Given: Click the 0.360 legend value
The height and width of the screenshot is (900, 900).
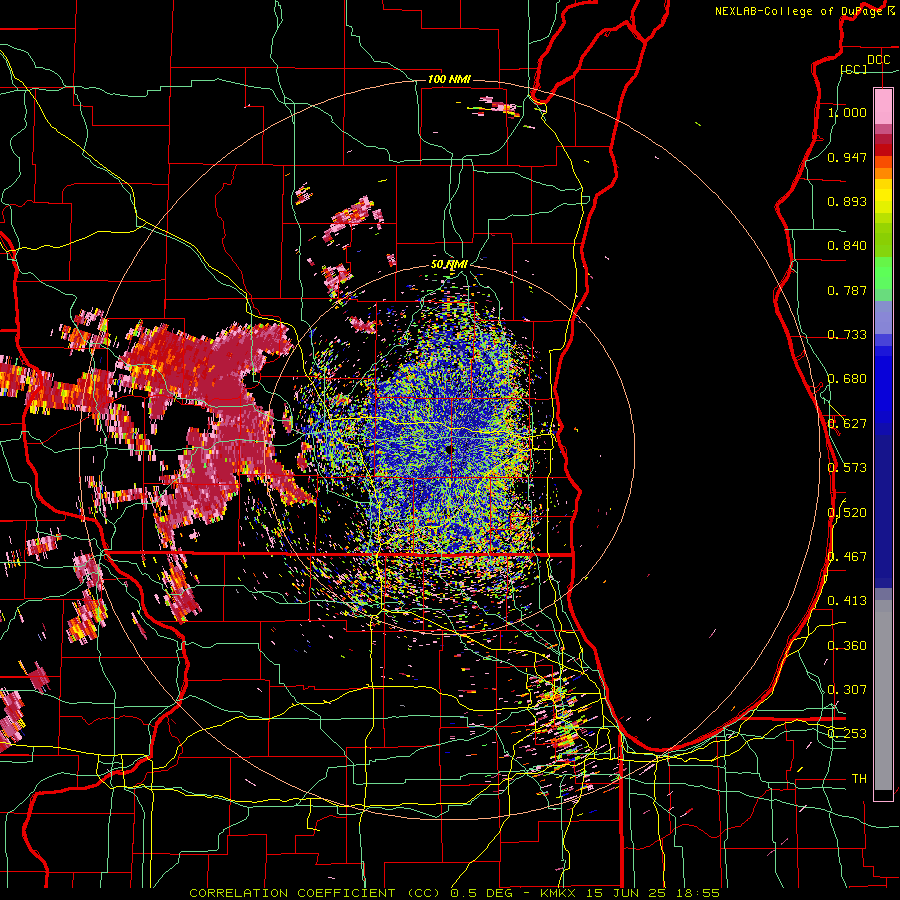Looking at the screenshot, I should coord(847,646).
